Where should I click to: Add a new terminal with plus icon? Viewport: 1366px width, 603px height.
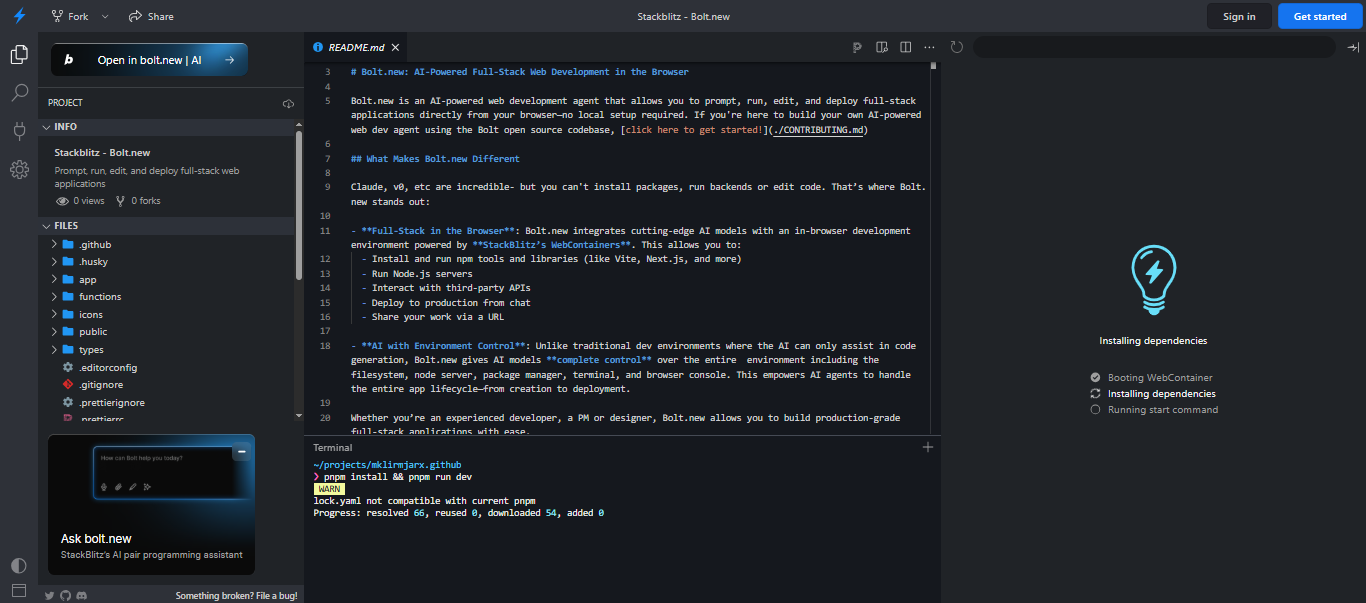[x=928, y=447]
